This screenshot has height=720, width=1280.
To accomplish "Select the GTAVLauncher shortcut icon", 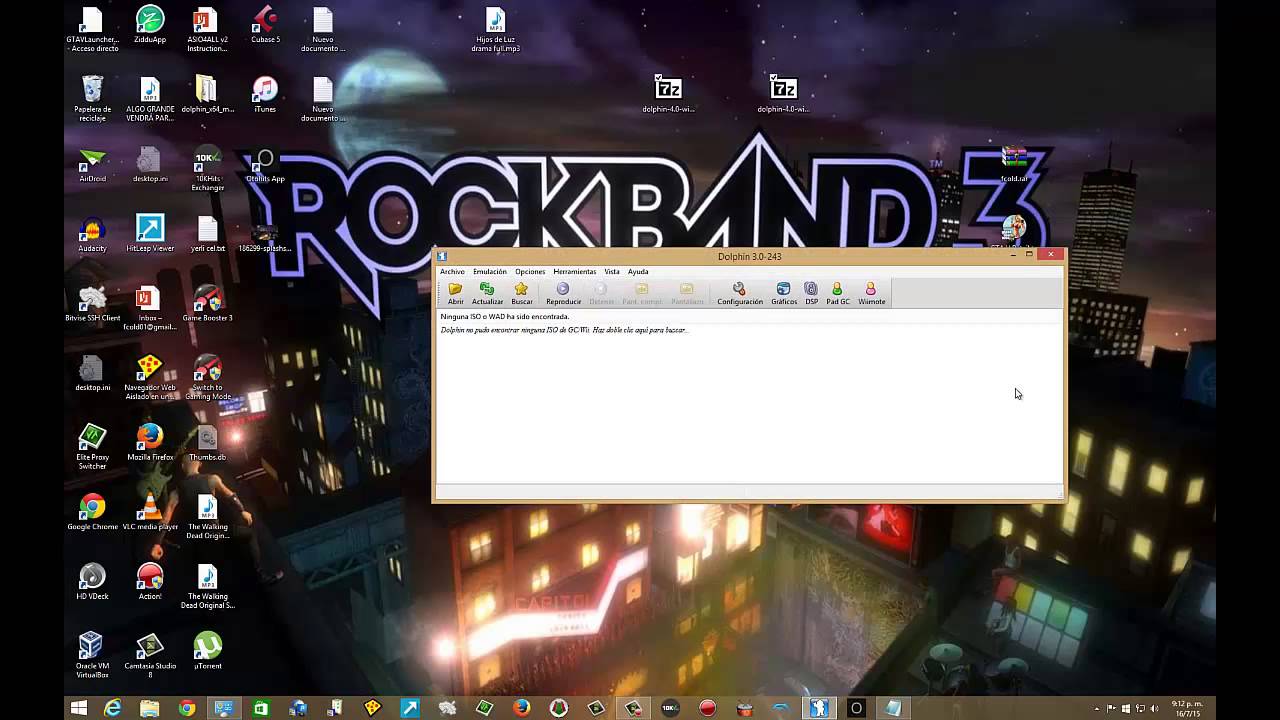I will click(92, 30).
